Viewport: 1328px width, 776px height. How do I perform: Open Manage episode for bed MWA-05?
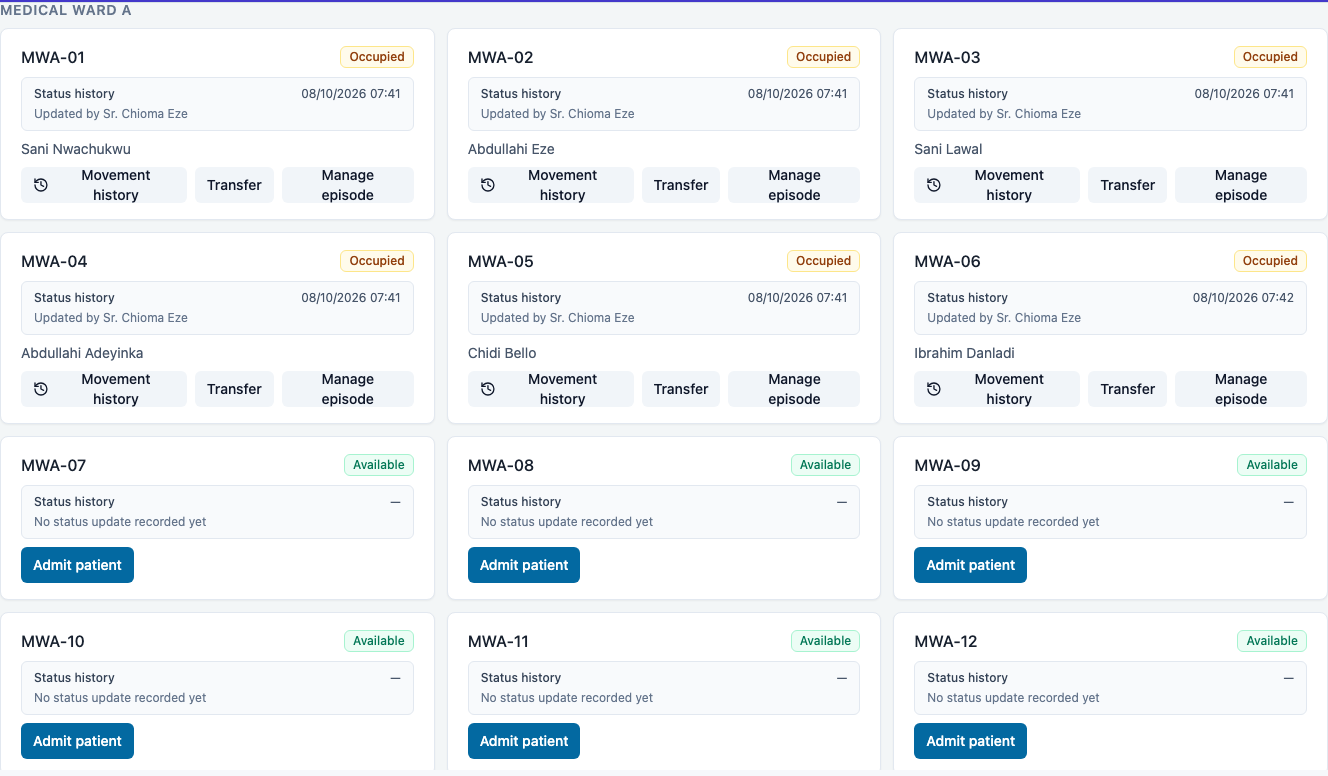794,389
